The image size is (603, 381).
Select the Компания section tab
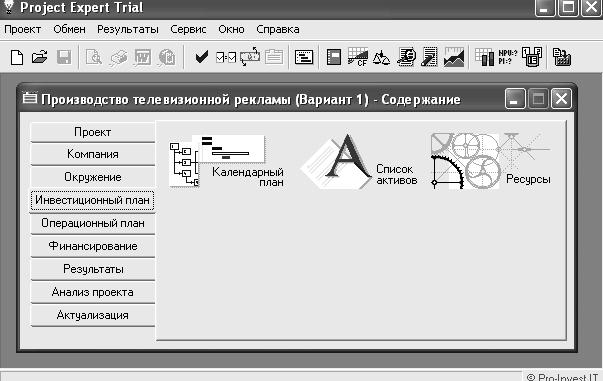click(92, 154)
